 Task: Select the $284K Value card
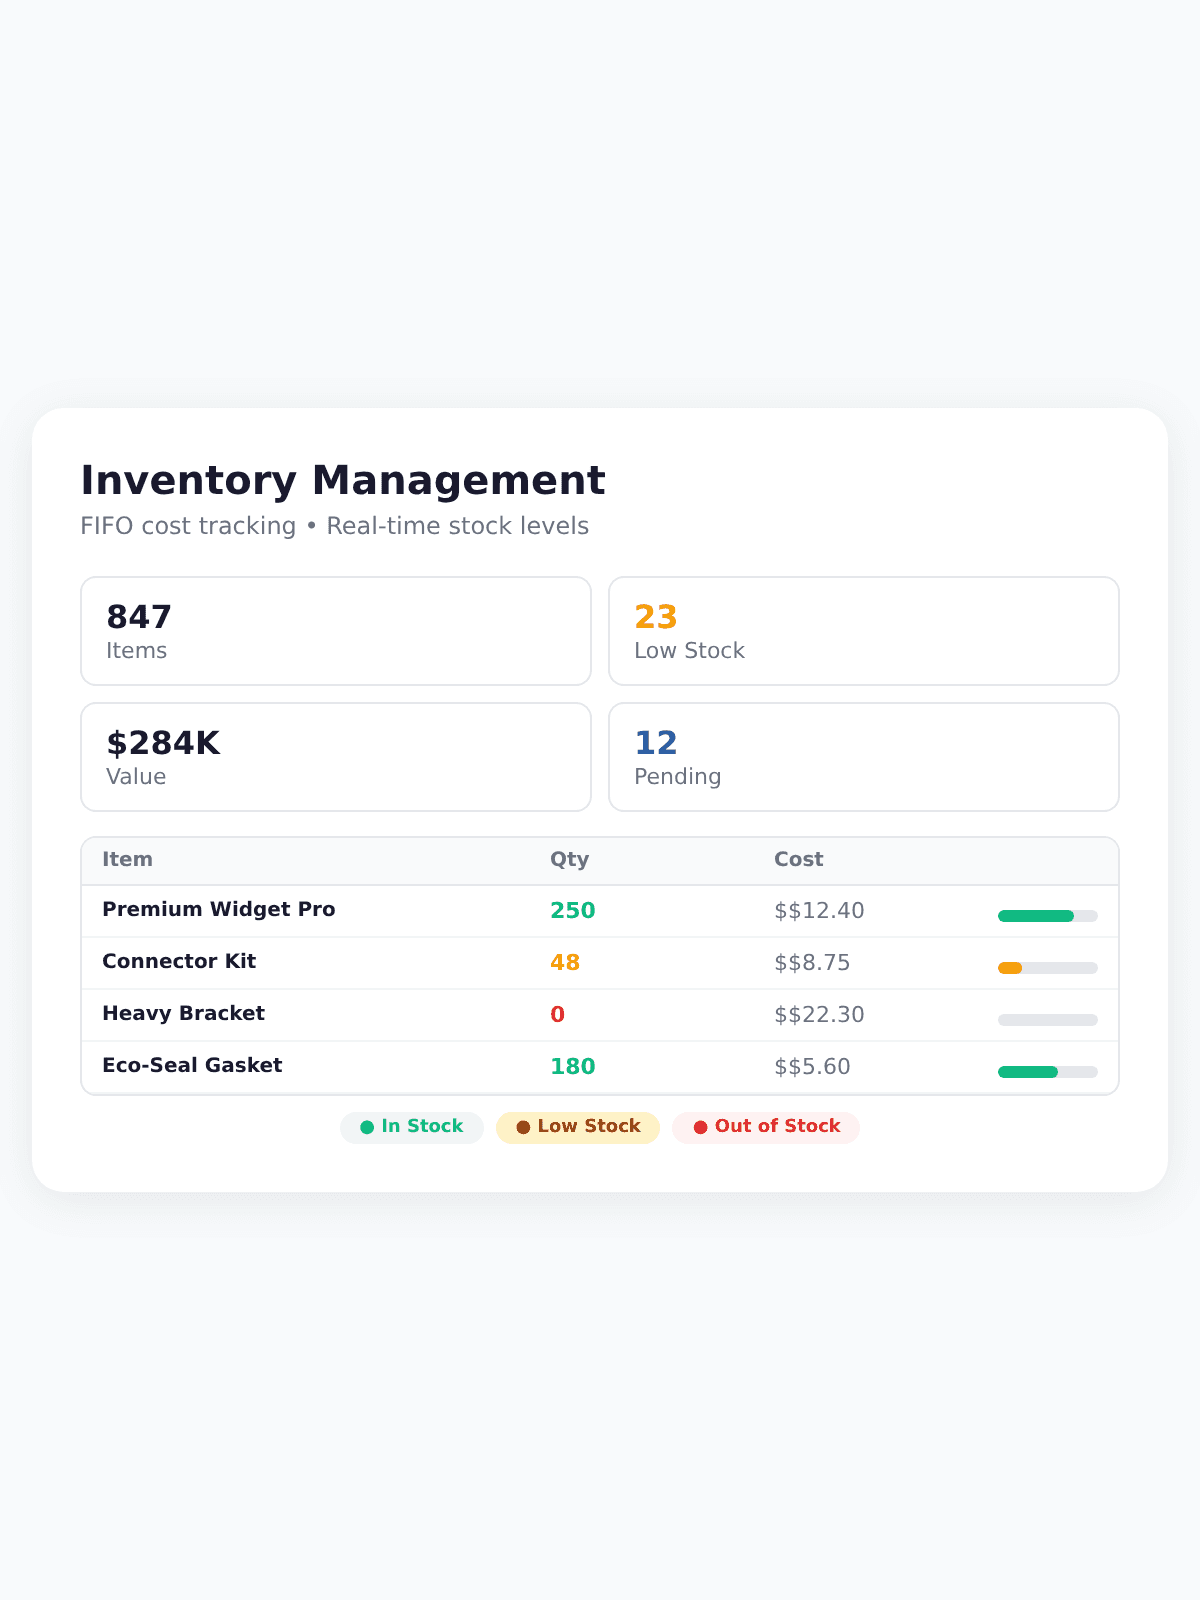336,757
